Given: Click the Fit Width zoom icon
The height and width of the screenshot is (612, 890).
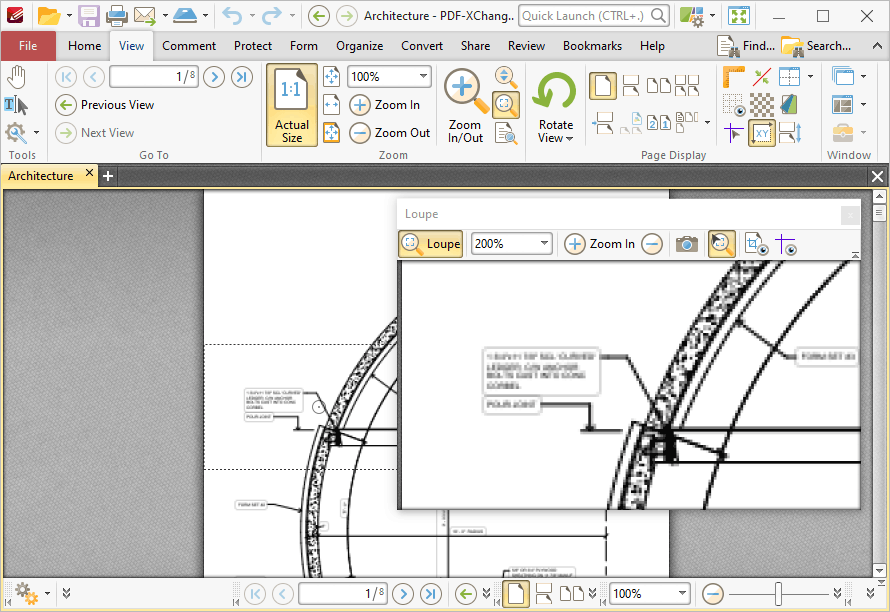Looking at the screenshot, I should click(x=331, y=104).
